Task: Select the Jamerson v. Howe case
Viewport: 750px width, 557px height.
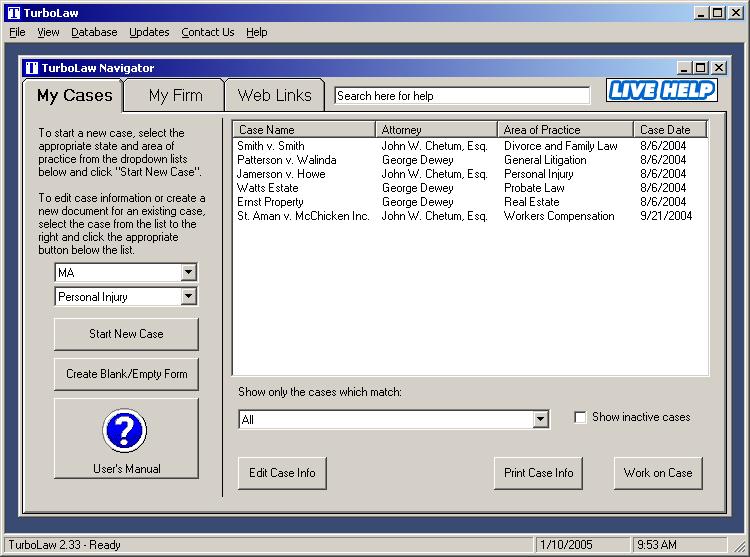Action: 281,174
